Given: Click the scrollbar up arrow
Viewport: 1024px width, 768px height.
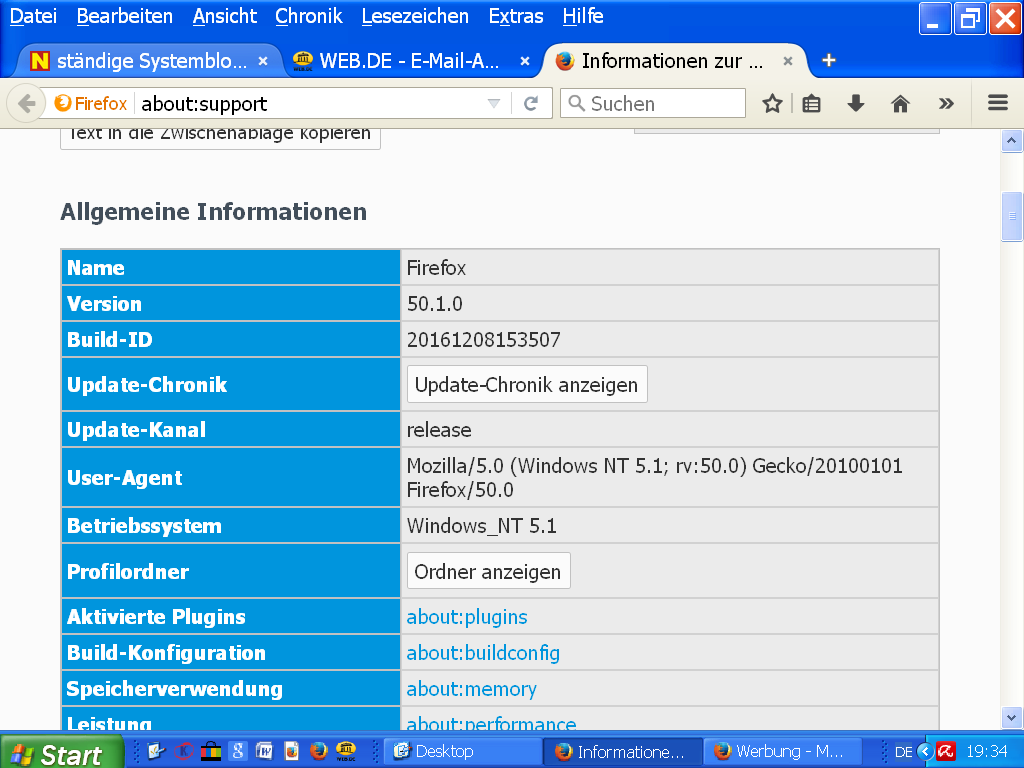Looking at the screenshot, I should coord(1012,140).
